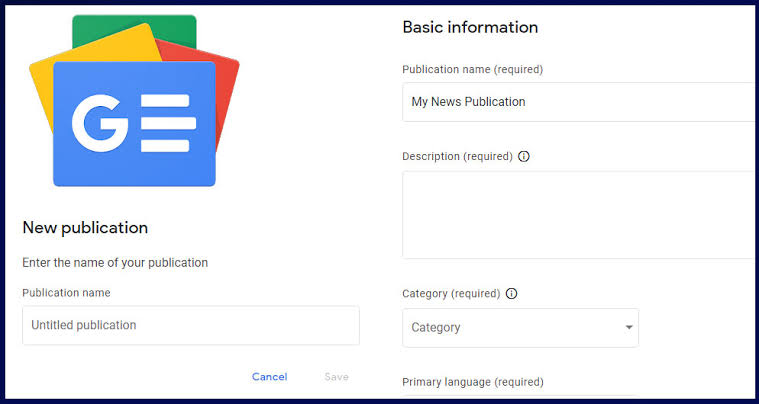
Task: Open the Description info icon
Action: (524, 156)
